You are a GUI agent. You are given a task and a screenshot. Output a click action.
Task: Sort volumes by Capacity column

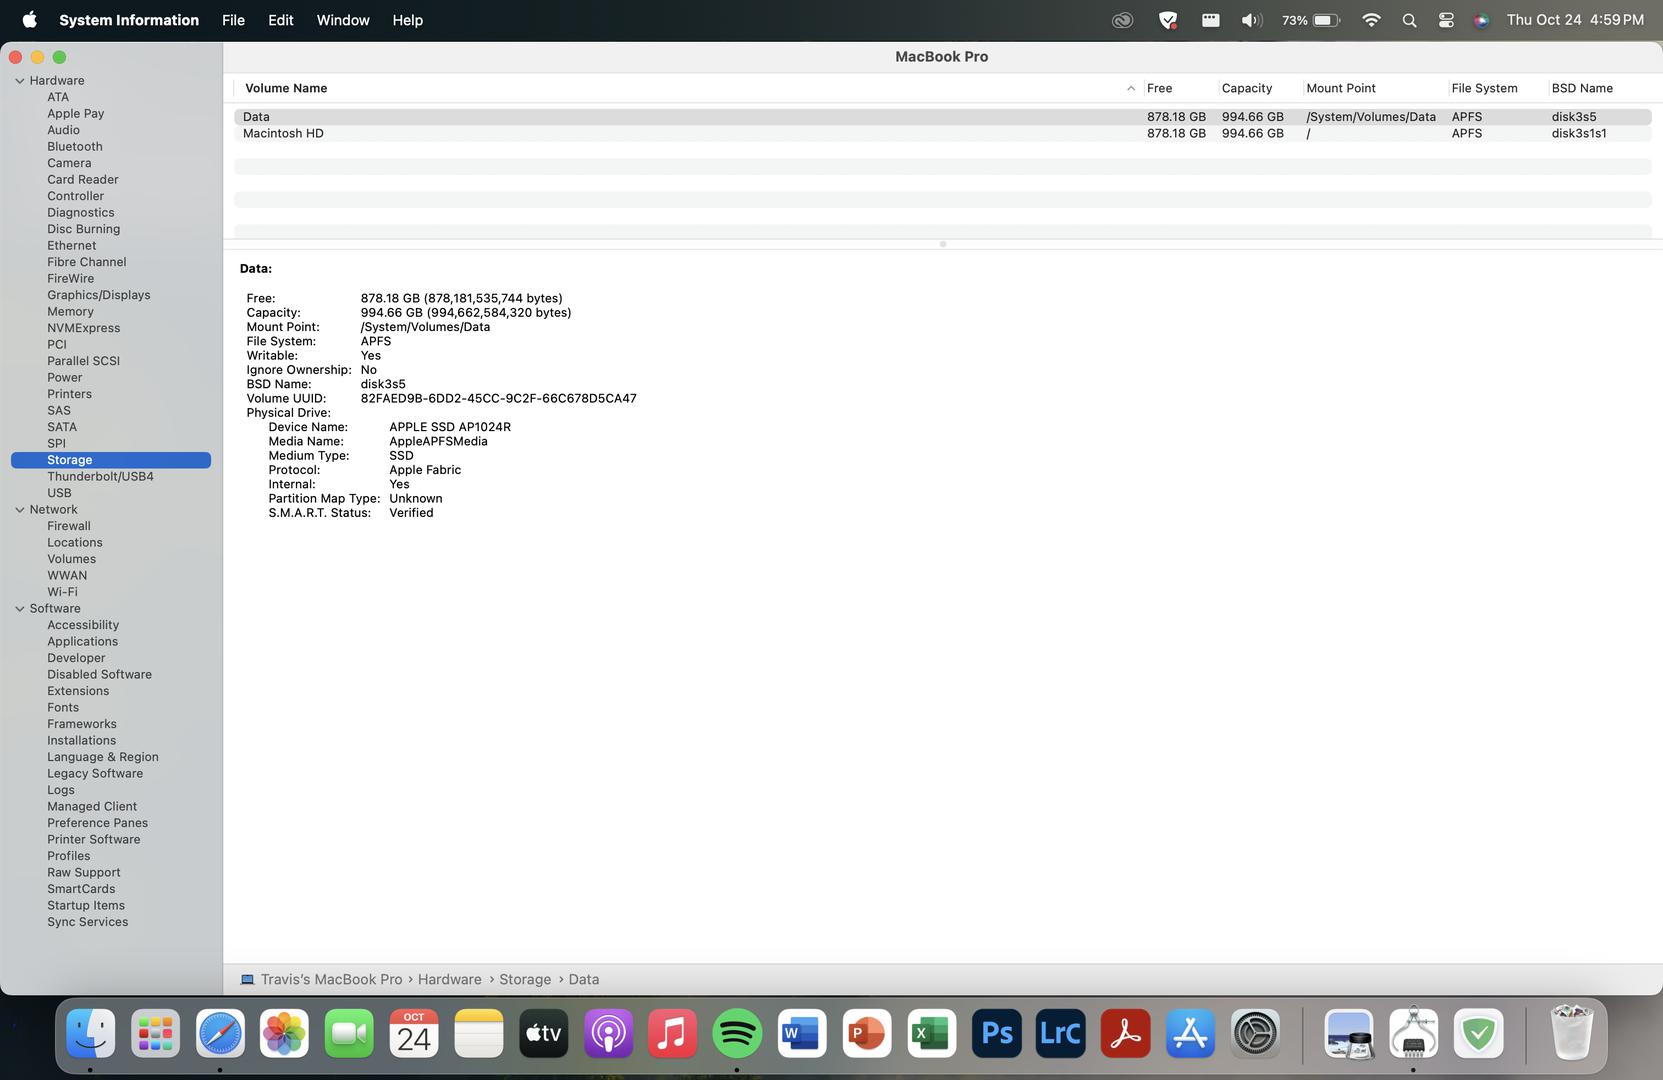(1247, 88)
